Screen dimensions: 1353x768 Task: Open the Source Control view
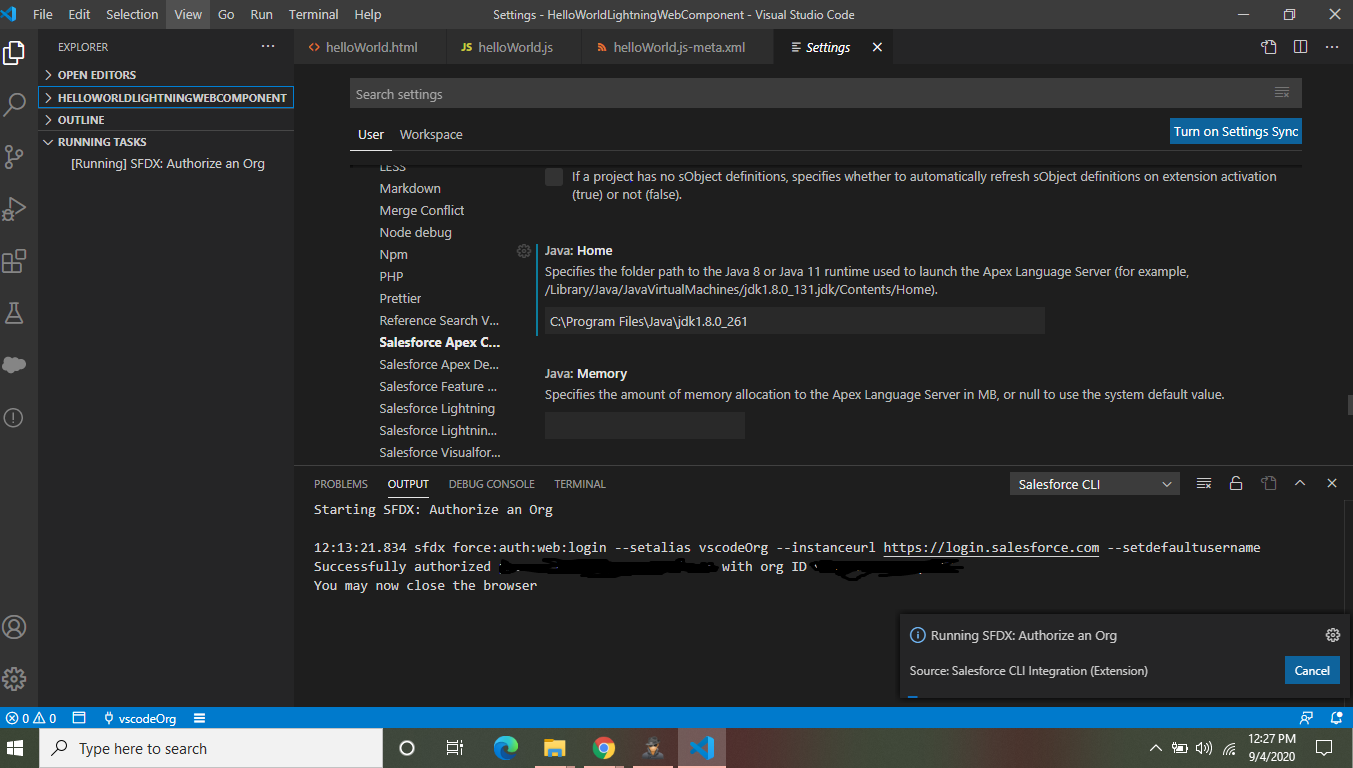[15, 156]
